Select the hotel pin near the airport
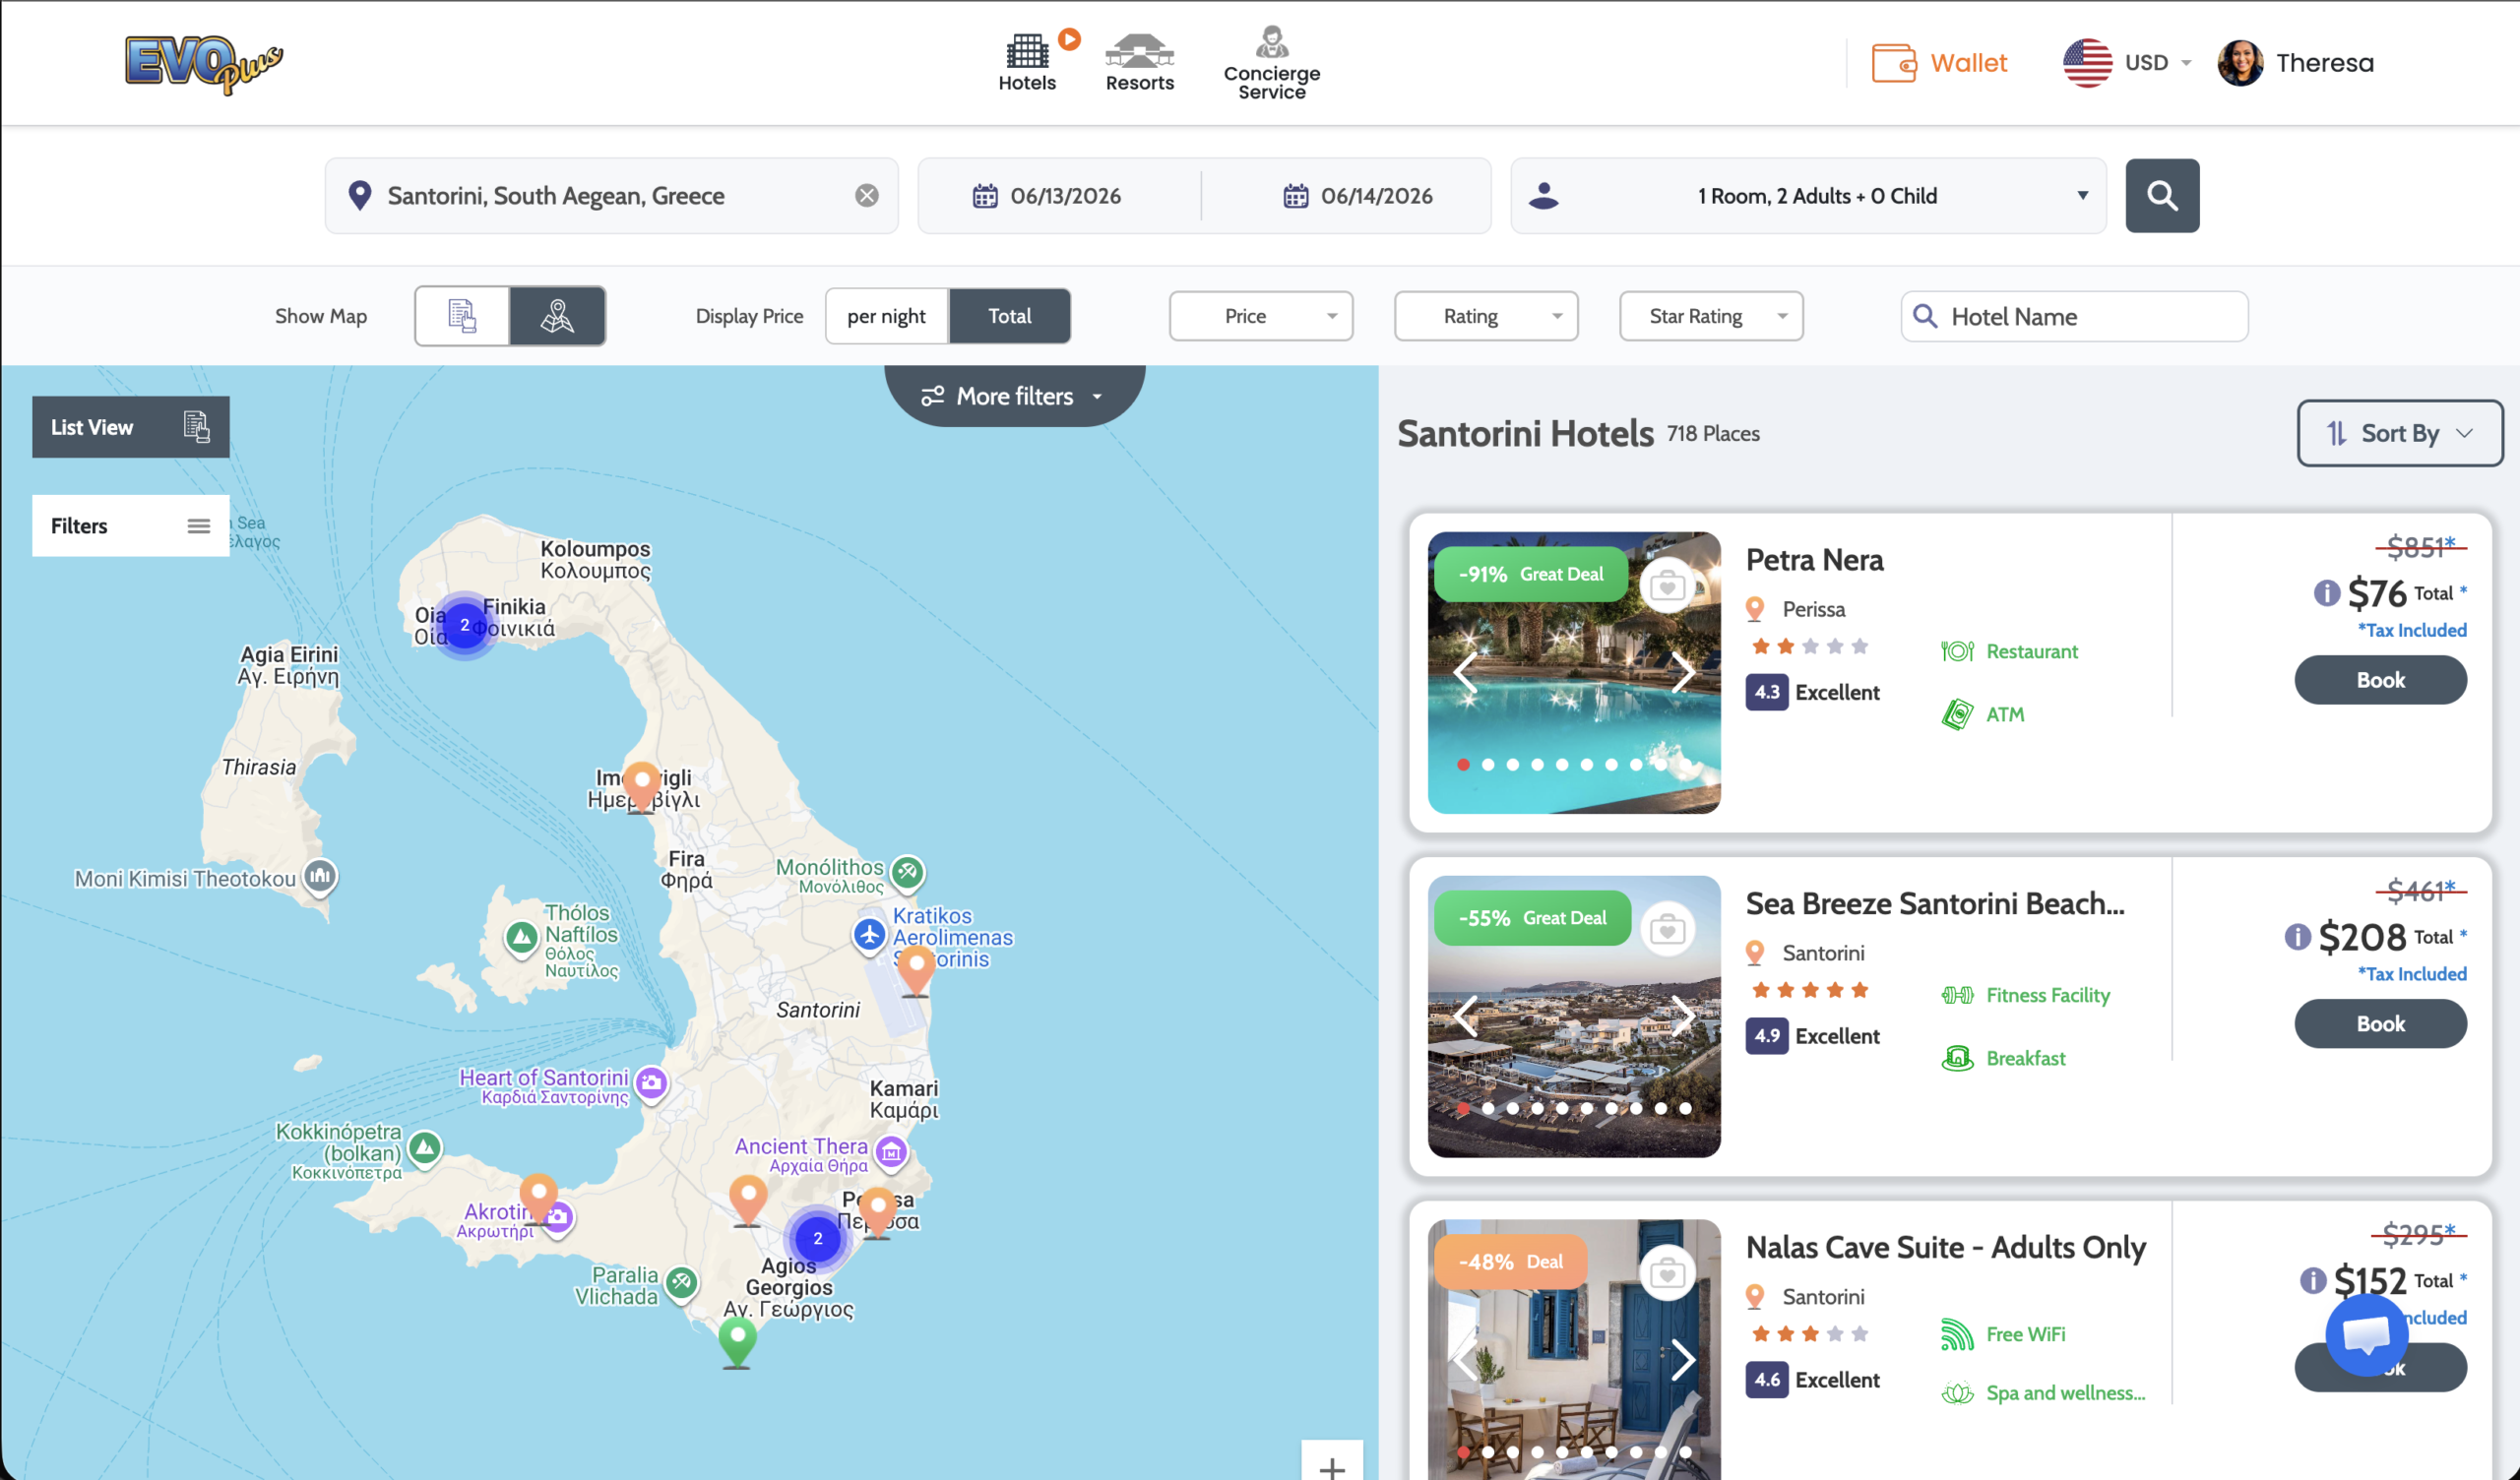Screen dimensions: 2520x1480 pyautogui.click(x=916, y=971)
